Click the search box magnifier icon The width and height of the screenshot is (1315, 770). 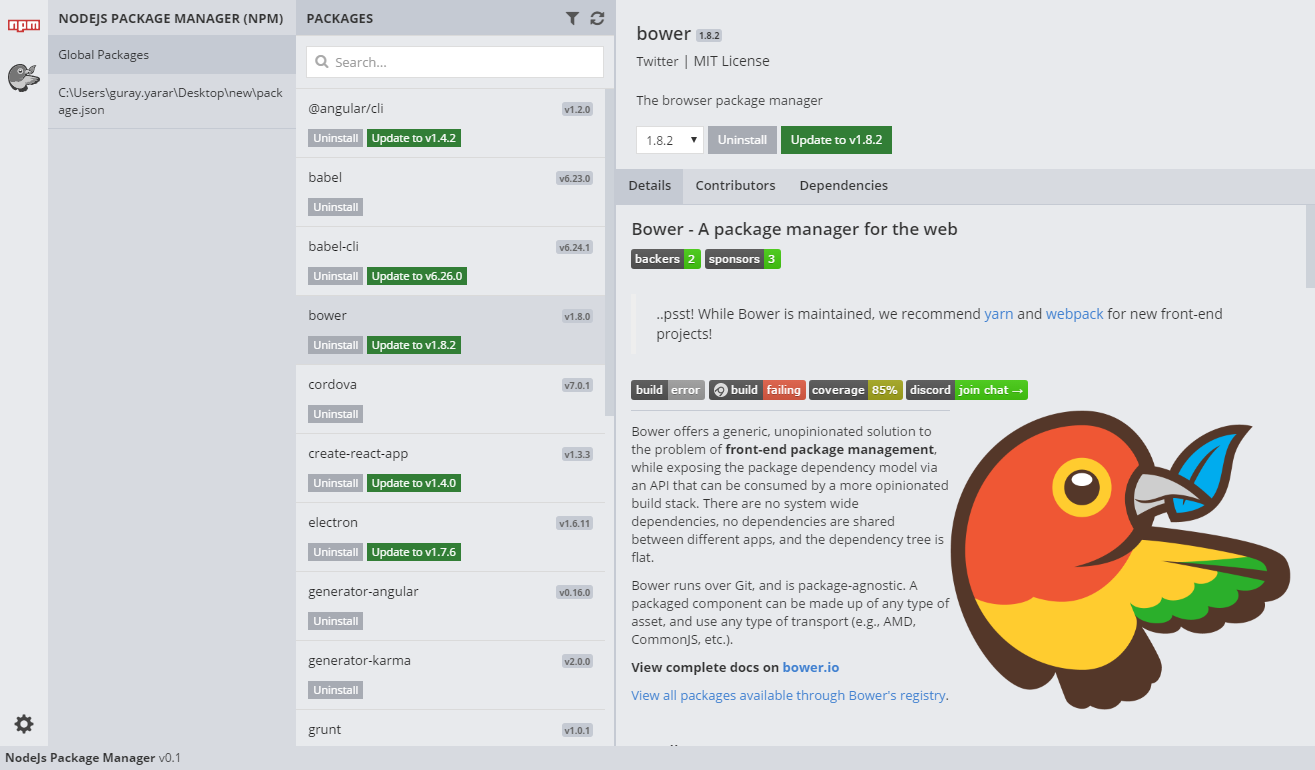coord(322,62)
